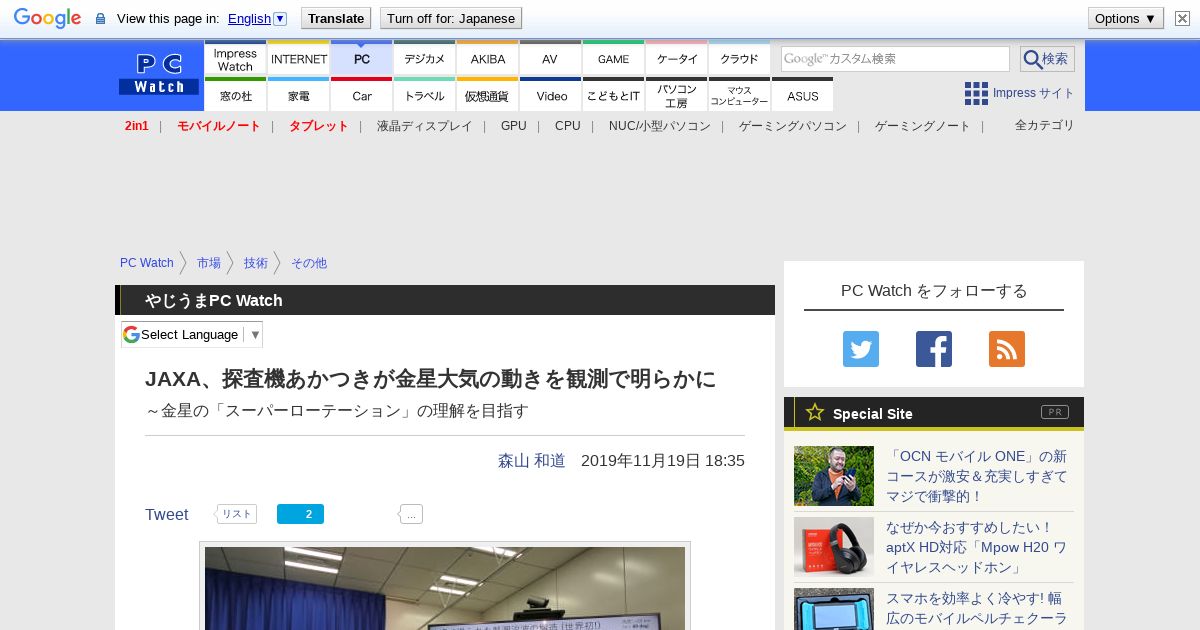Open the OCN モバイル ONE article link
This screenshot has height=630, width=1200.
tap(976, 476)
